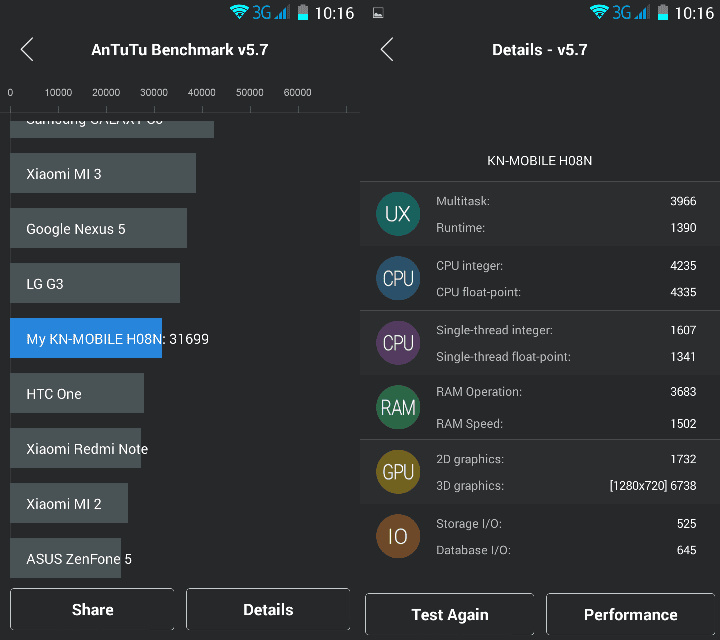
Task: Tap Wi-Fi status icon in left screen
Action: pyautogui.click(x=239, y=12)
